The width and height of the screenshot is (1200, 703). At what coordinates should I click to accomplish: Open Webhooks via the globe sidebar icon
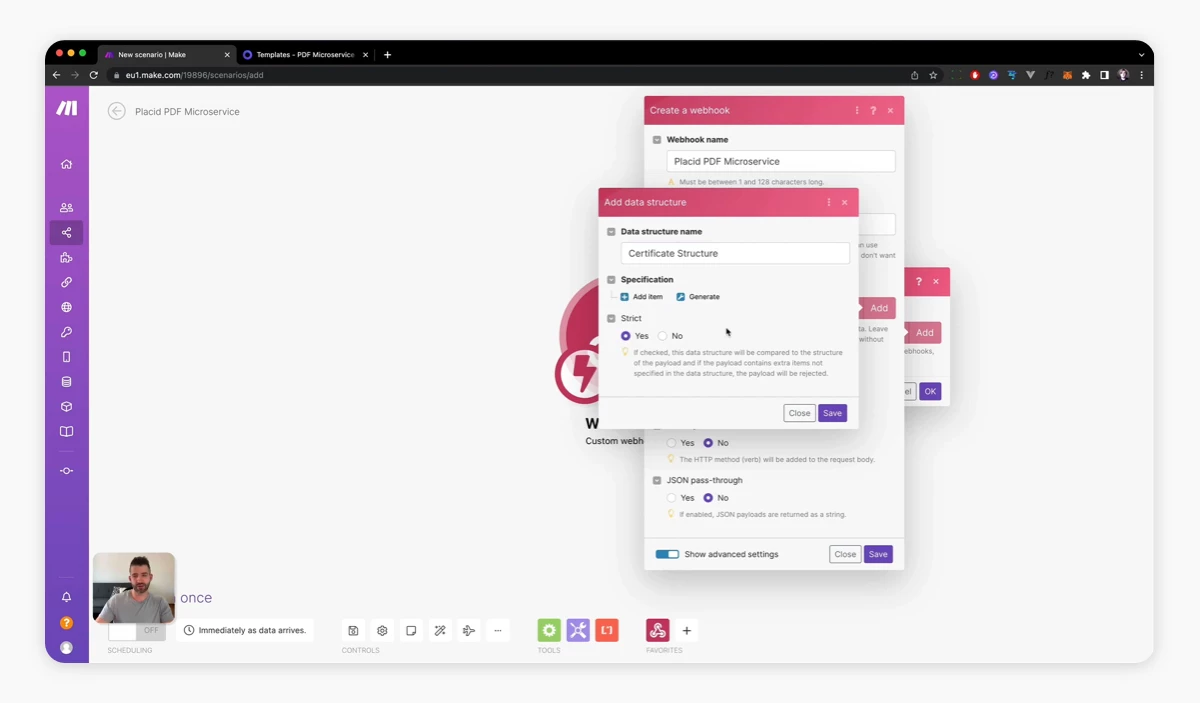click(x=66, y=308)
